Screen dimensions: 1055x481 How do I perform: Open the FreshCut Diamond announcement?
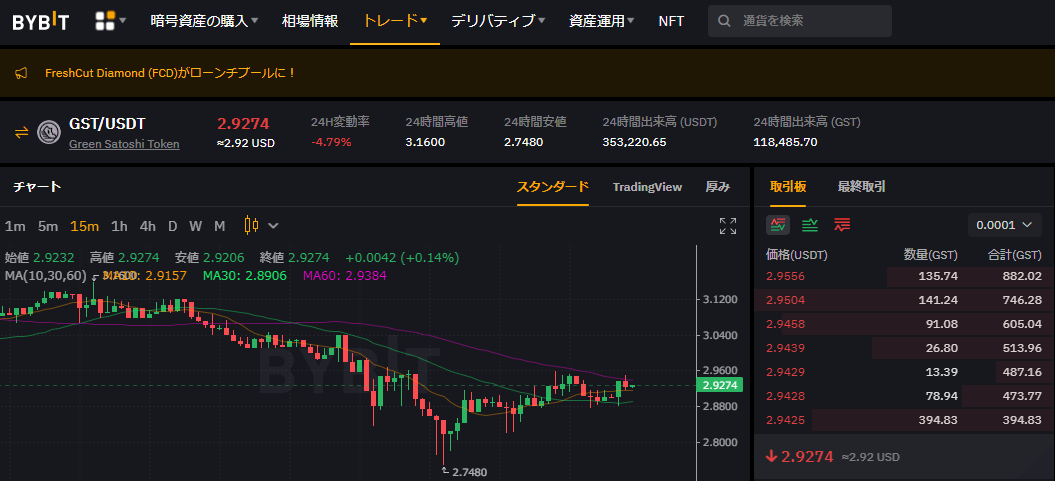click(x=170, y=73)
